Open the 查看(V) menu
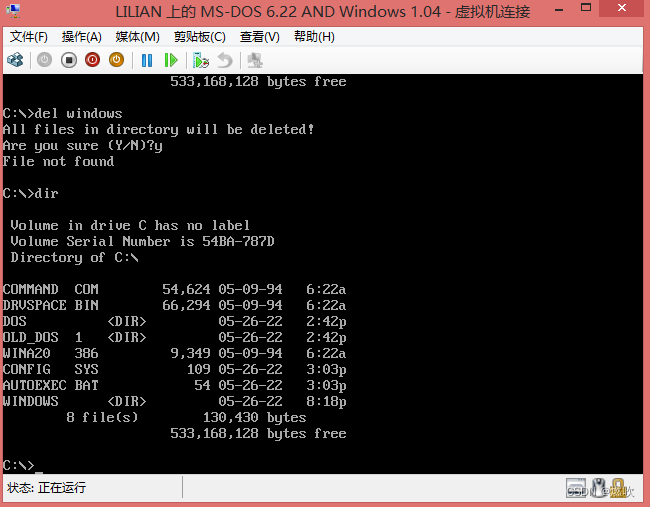 coord(260,37)
